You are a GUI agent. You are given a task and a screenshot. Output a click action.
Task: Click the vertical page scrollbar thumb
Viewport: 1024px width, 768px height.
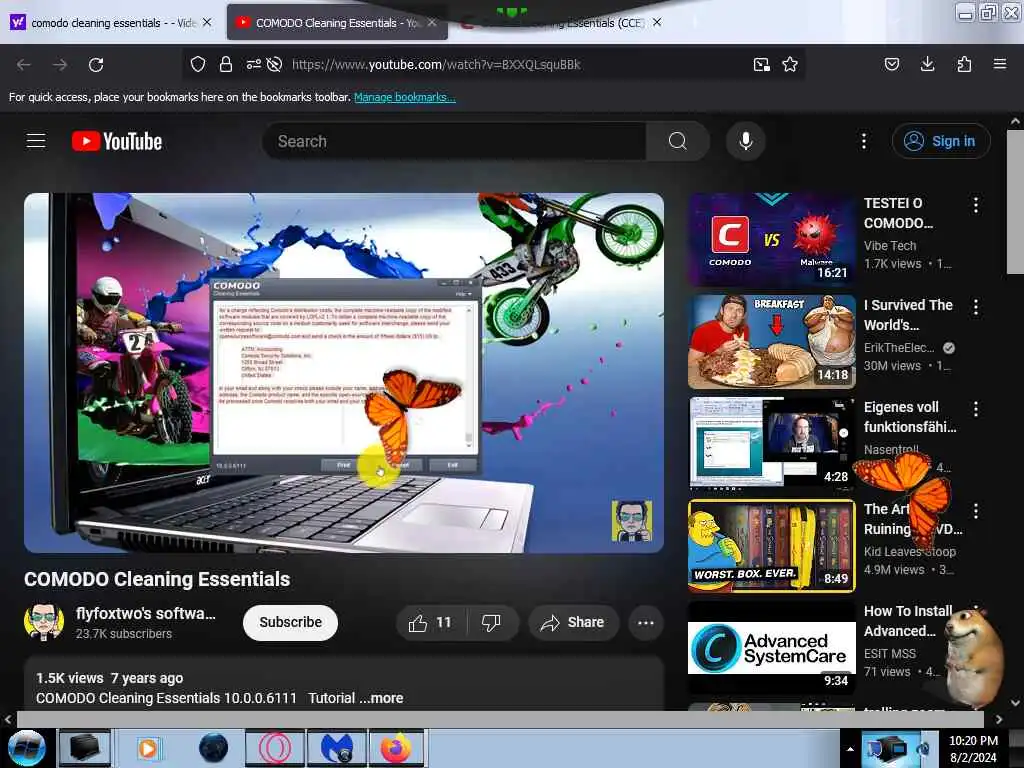(x=1015, y=202)
